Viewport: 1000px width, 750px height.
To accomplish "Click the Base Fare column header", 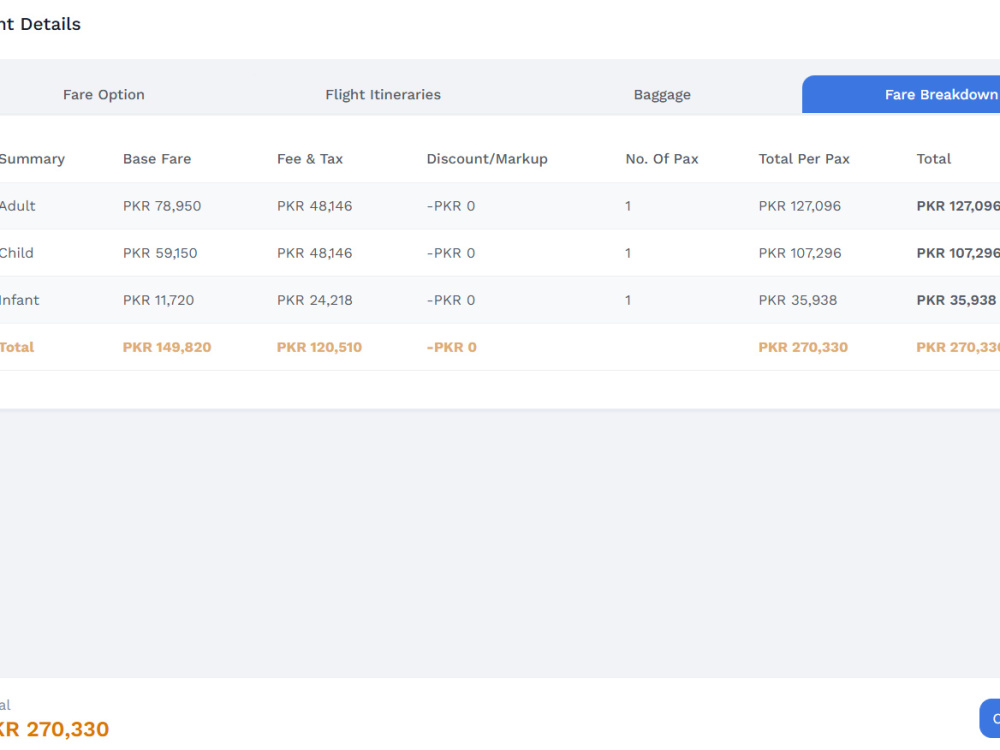I will (x=157, y=159).
